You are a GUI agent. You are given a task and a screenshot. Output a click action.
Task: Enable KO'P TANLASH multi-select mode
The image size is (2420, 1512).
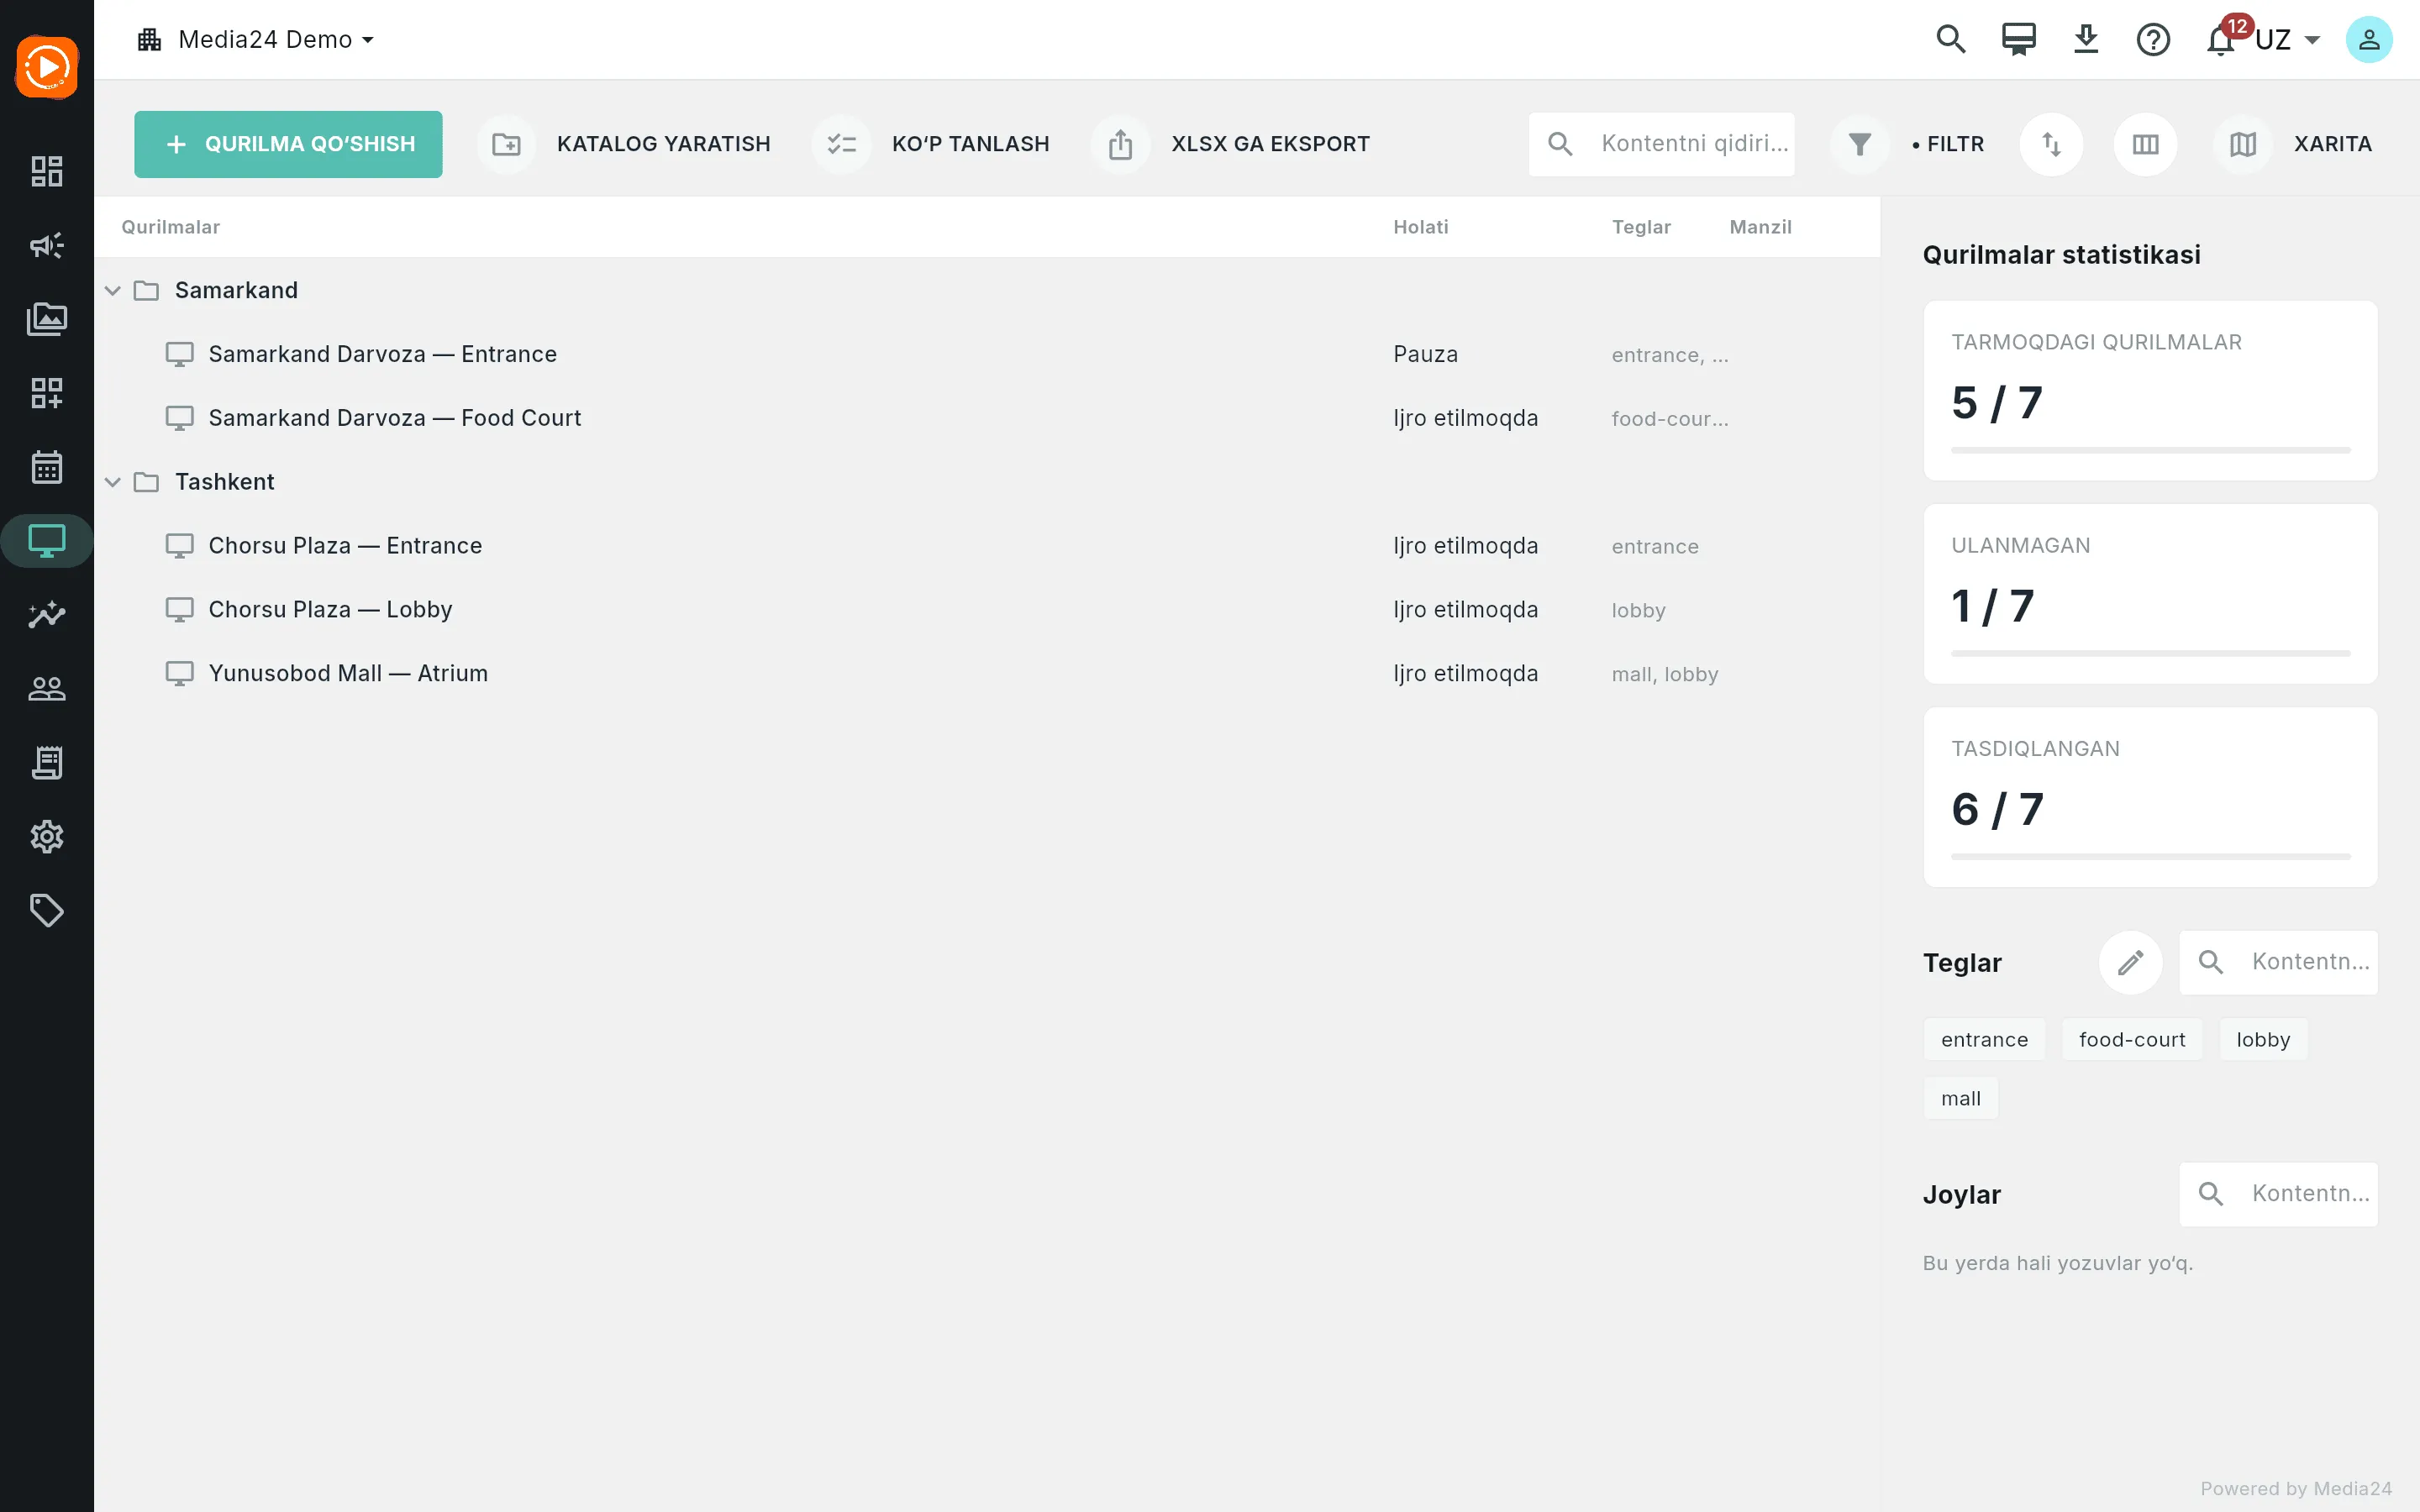[x=931, y=144]
